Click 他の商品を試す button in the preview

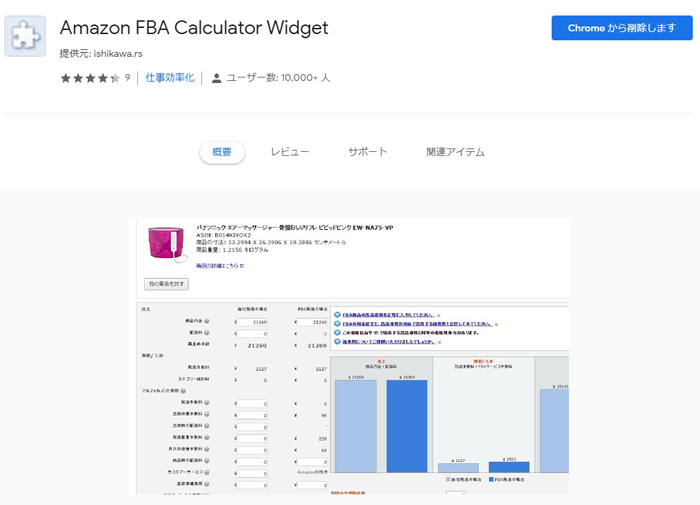(167, 284)
